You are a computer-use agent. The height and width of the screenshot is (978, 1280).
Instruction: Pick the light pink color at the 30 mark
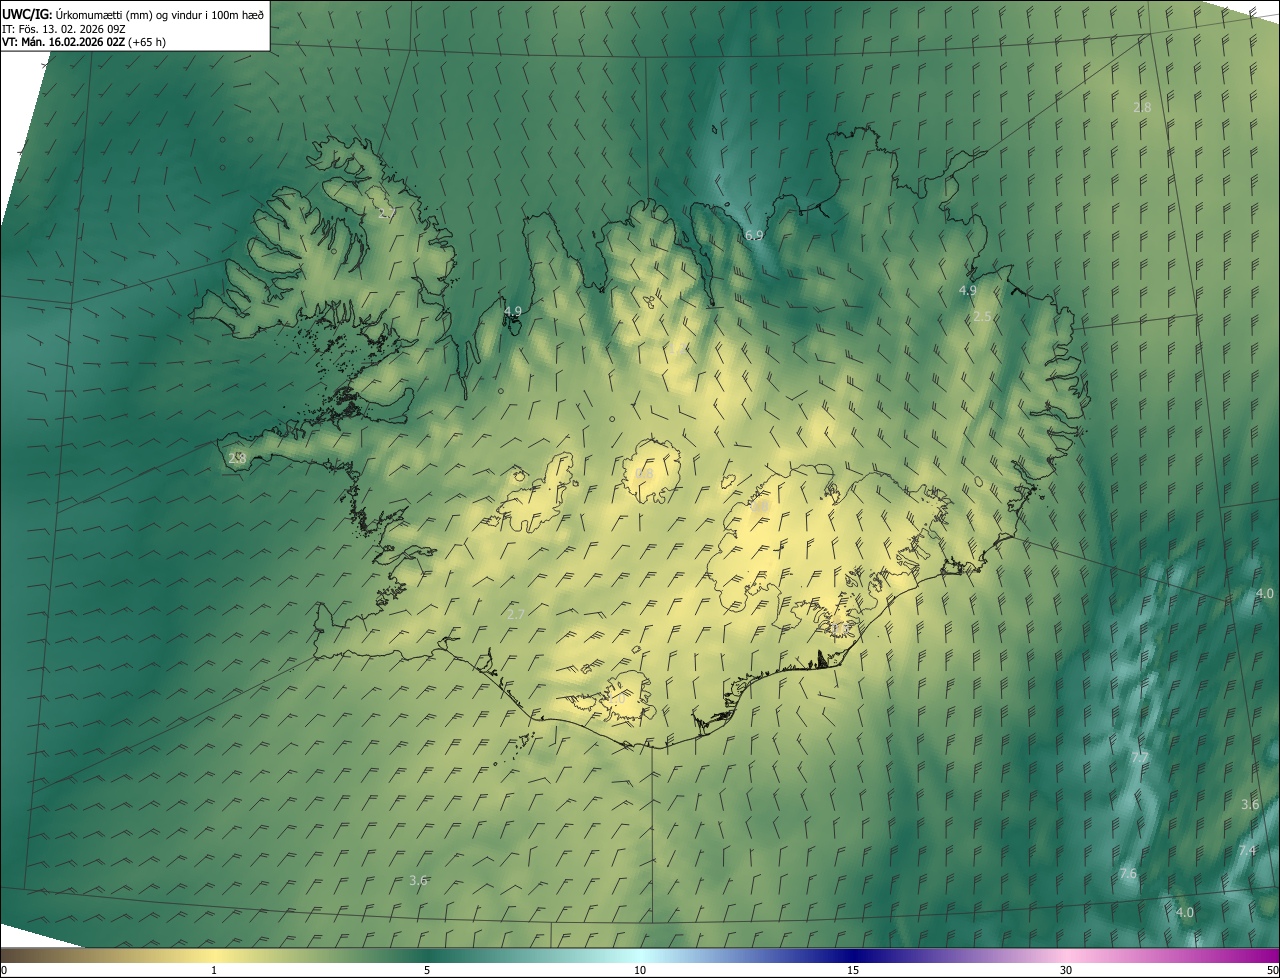(1066, 955)
